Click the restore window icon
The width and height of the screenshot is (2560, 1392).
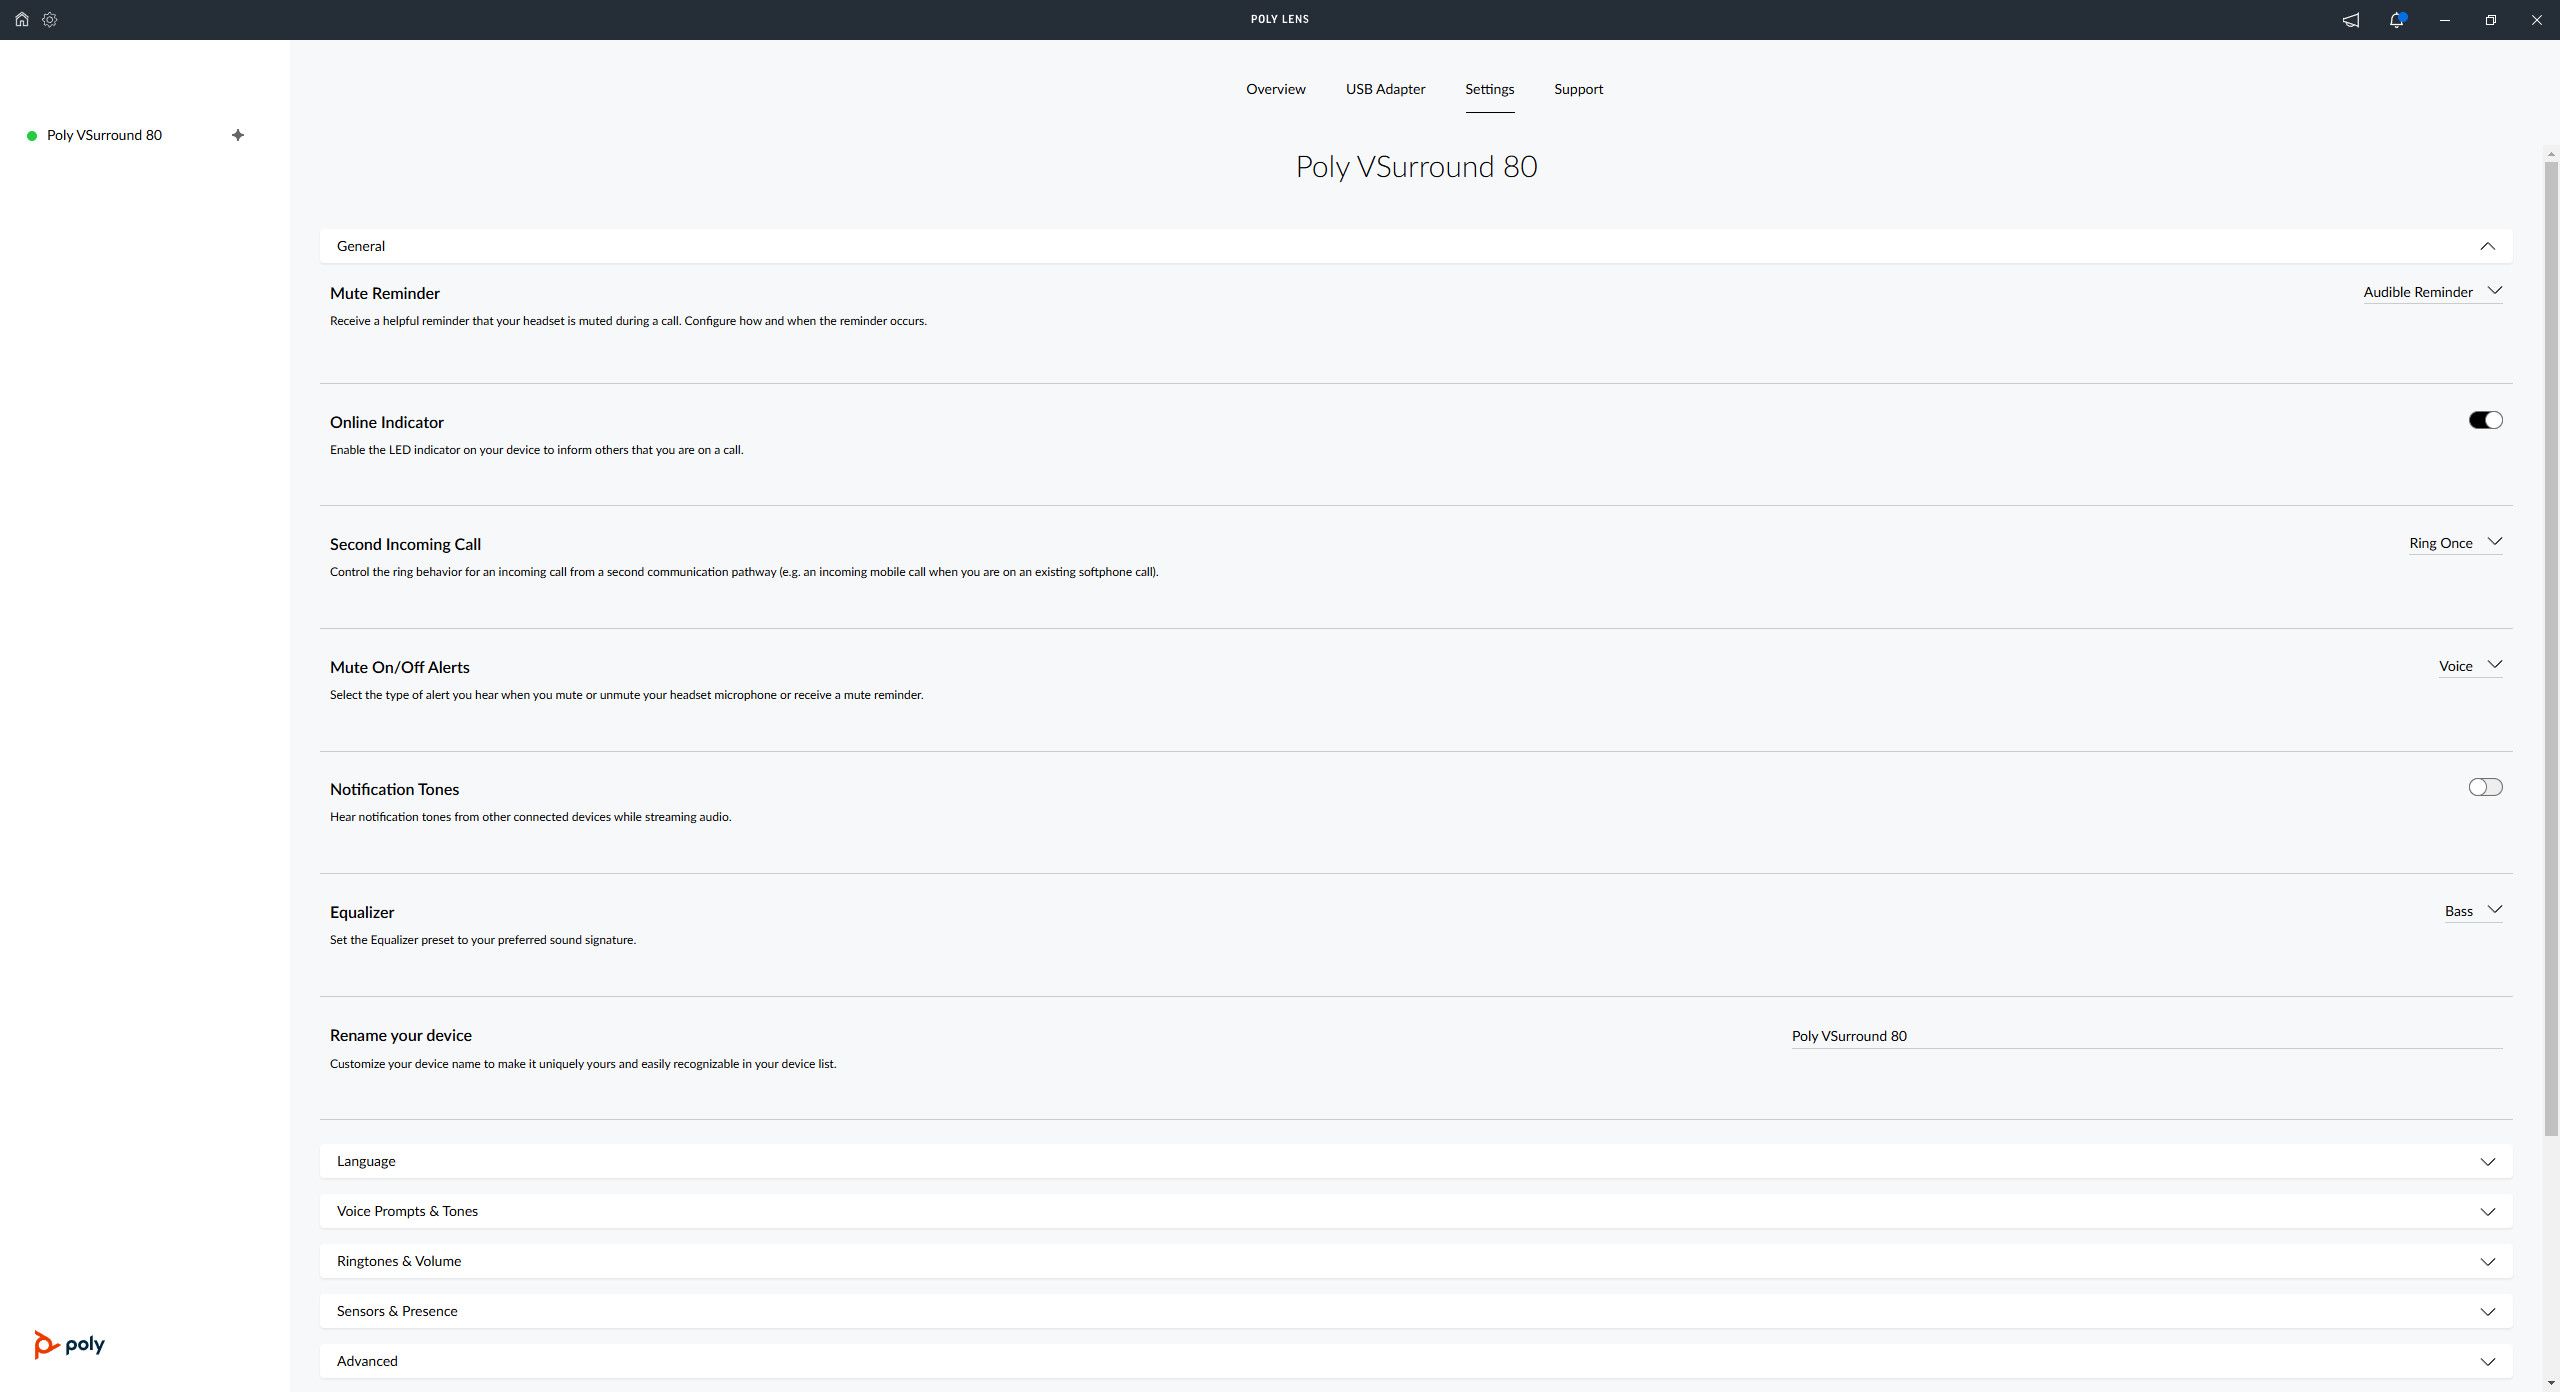[x=2490, y=20]
